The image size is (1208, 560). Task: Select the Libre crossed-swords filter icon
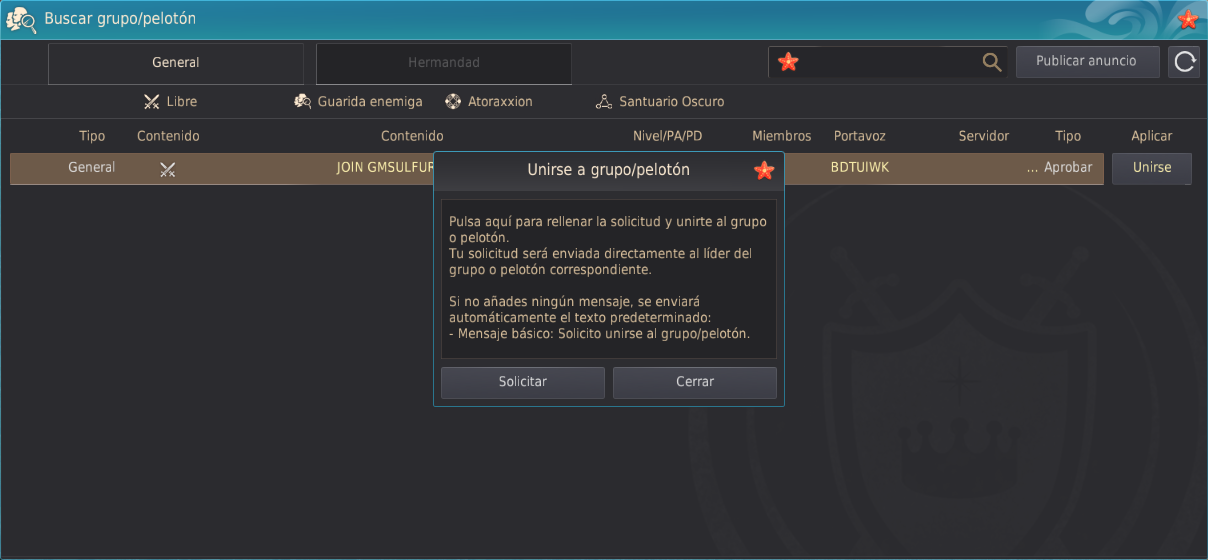point(152,101)
